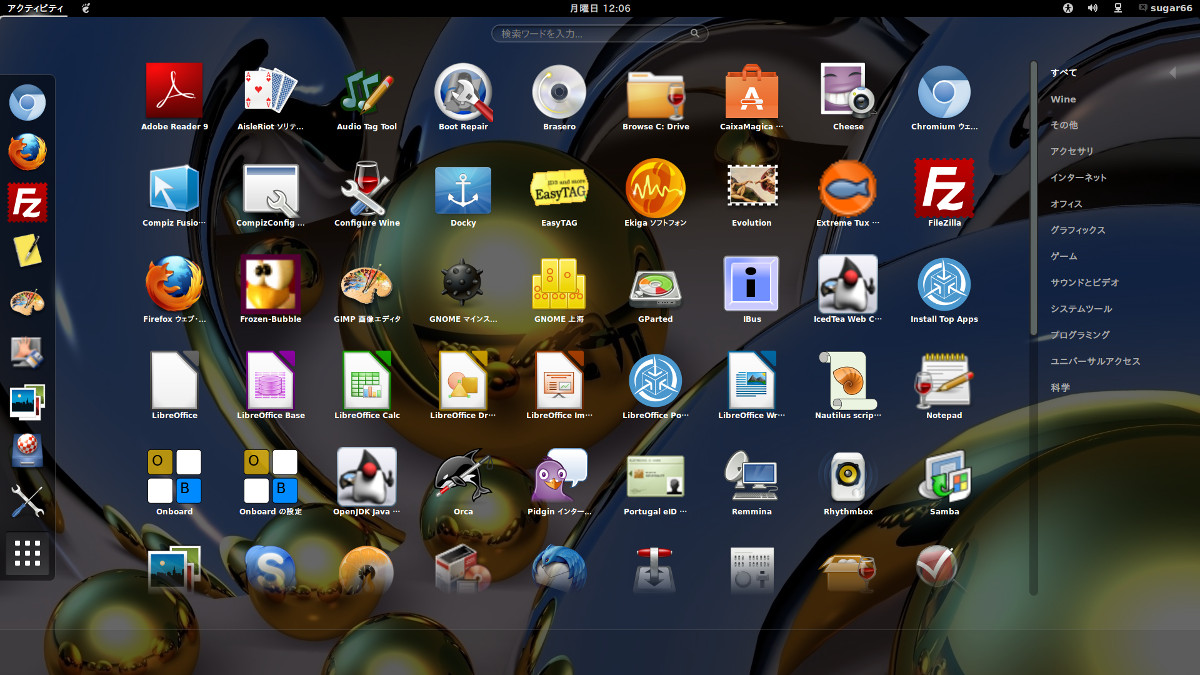Launch GNOME Mines game
Screen dimensions: 1200x675
click(463, 283)
